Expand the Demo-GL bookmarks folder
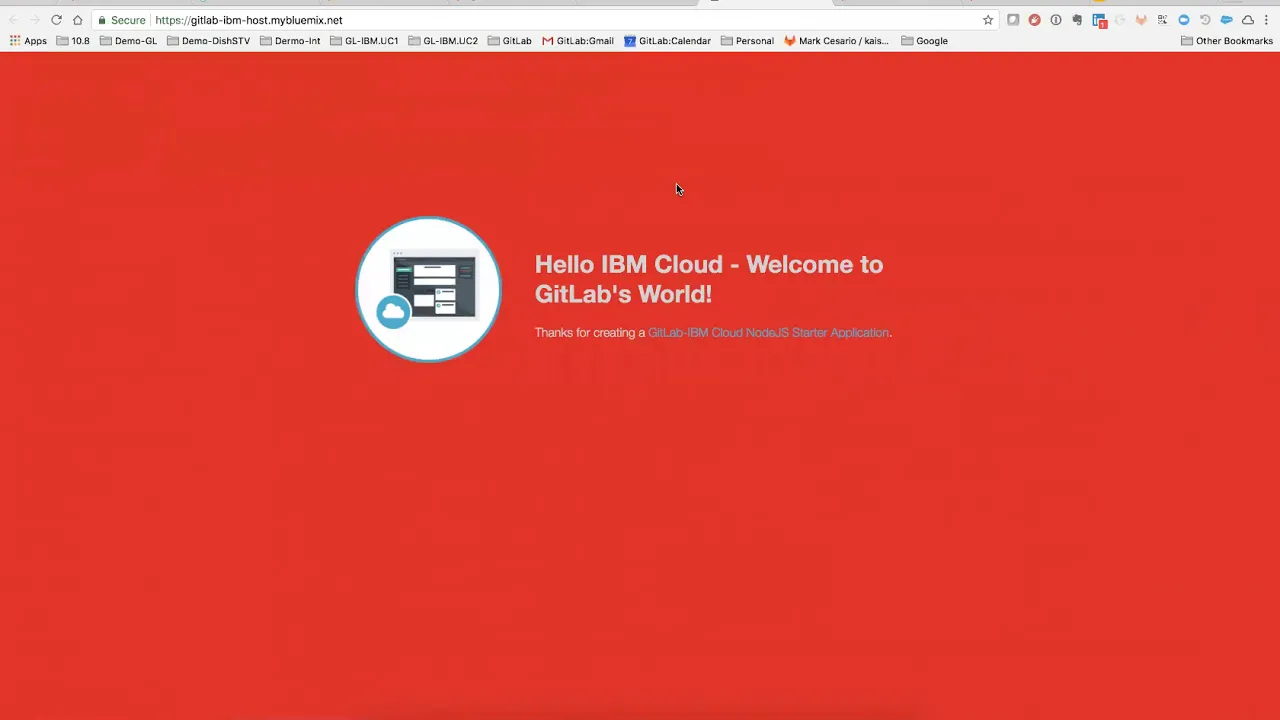The width and height of the screenshot is (1280, 720). [x=128, y=41]
